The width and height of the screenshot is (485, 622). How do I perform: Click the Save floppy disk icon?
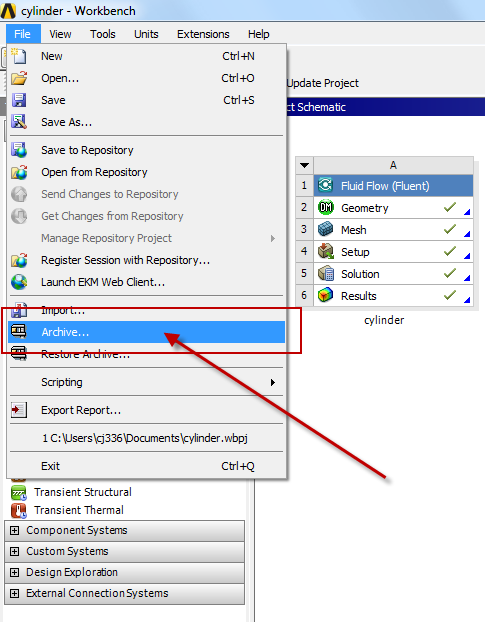[x=19, y=100]
